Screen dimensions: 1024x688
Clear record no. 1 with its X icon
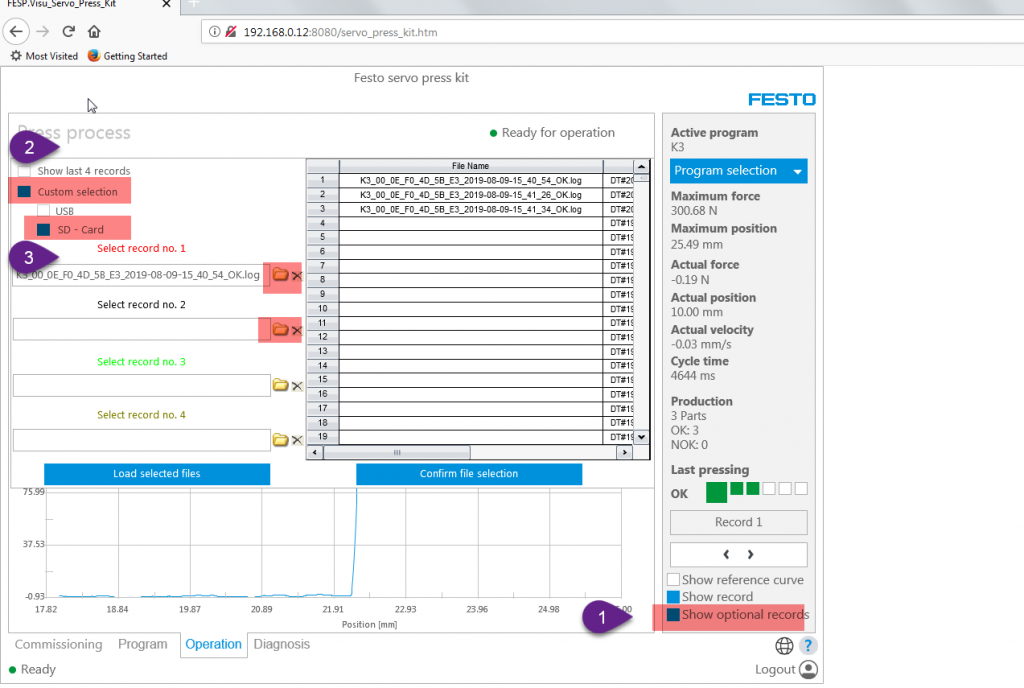[x=296, y=275]
